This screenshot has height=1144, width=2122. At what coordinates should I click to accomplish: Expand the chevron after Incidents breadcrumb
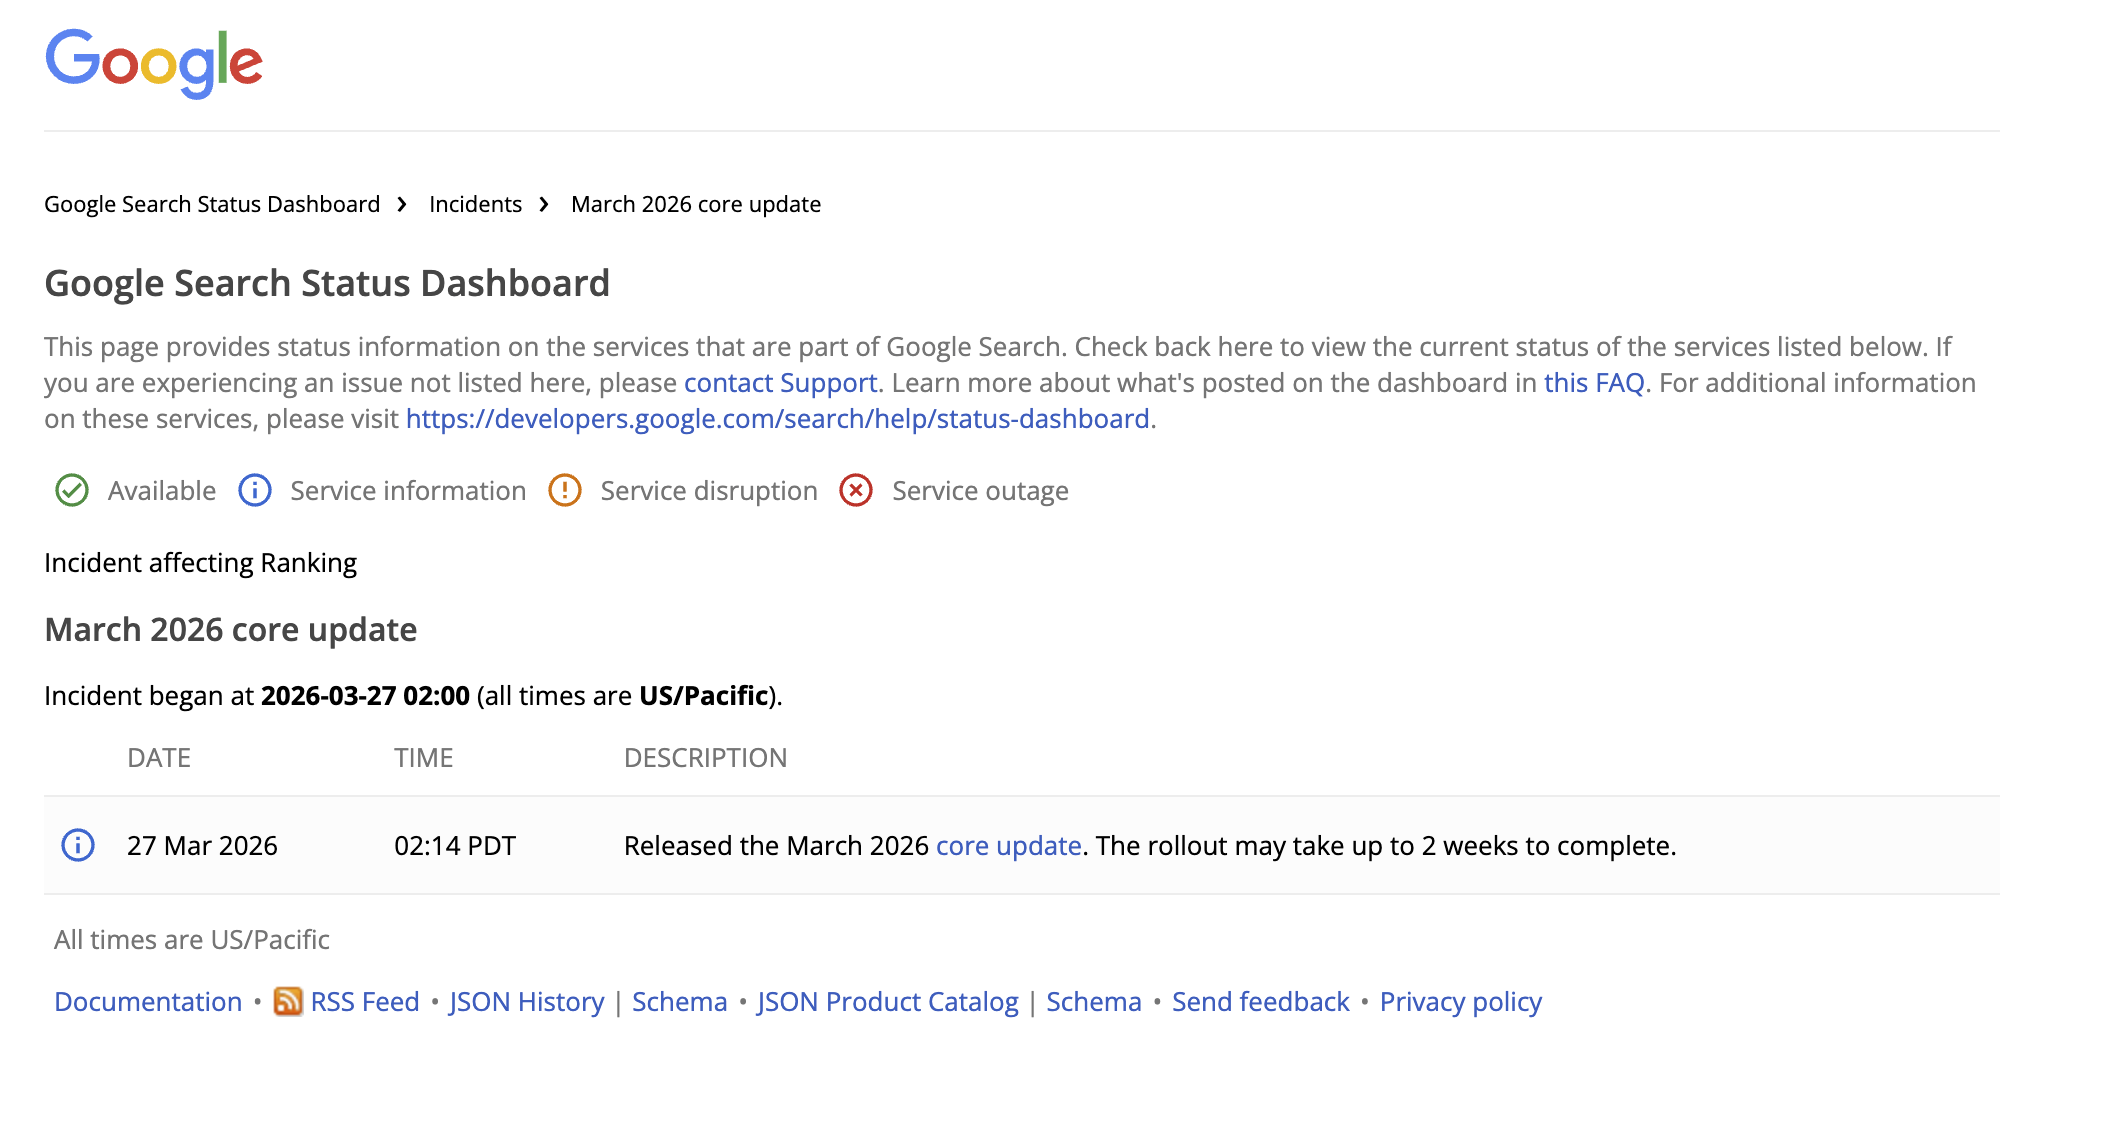(x=543, y=203)
